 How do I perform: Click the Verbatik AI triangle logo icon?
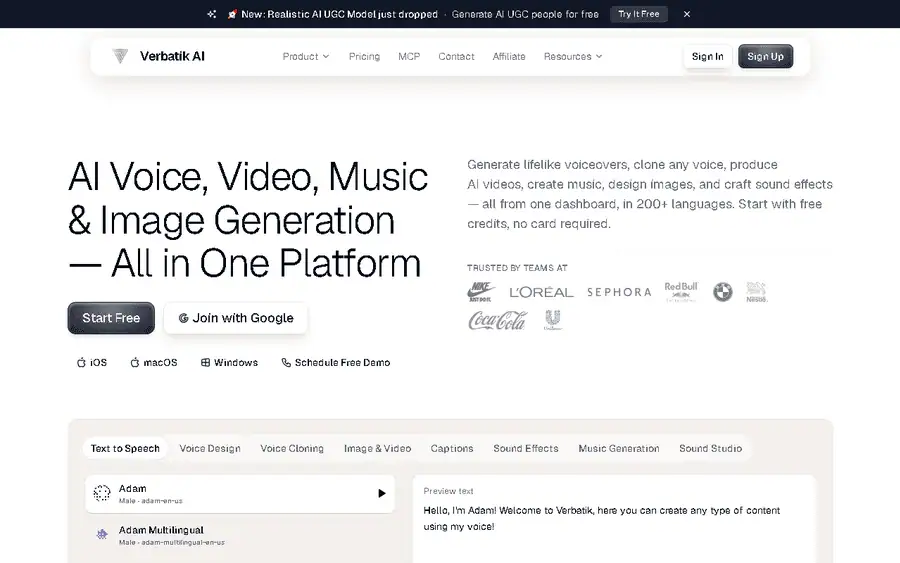120,56
